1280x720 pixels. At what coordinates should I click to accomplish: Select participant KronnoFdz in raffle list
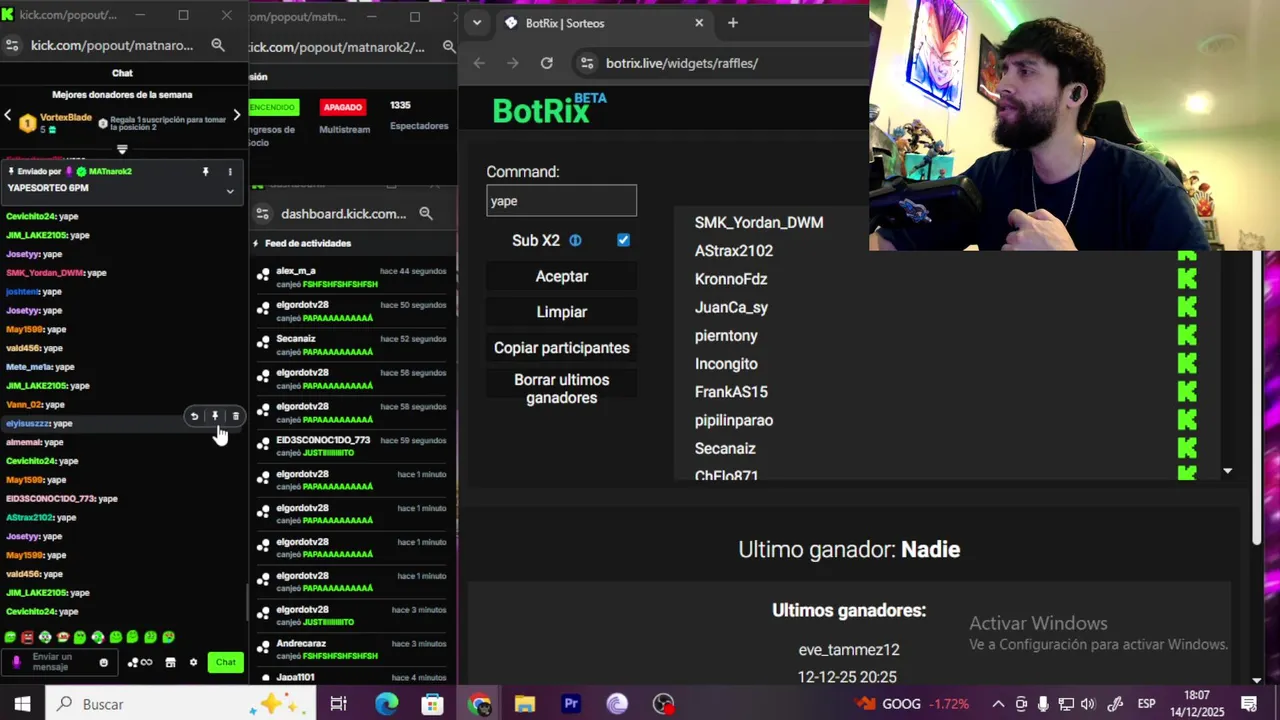731,279
